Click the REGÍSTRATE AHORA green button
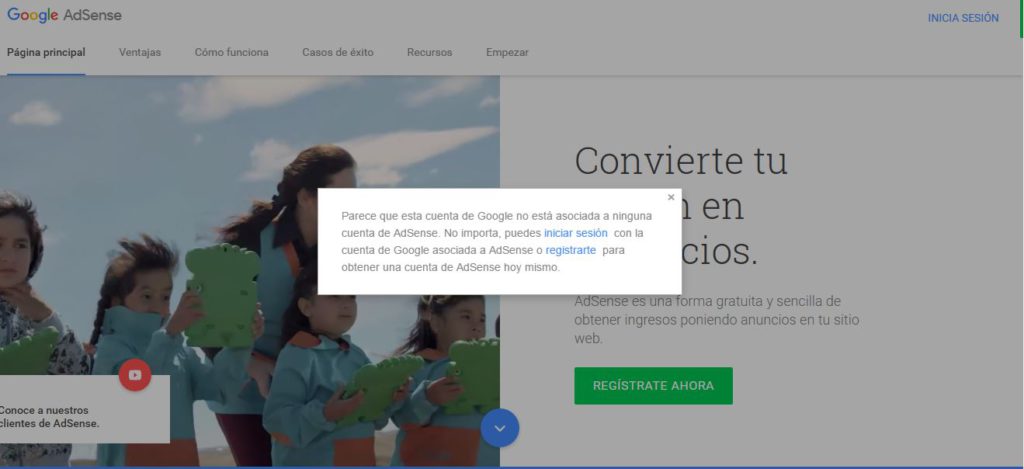This screenshot has height=469, width=1024. click(653, 385)
